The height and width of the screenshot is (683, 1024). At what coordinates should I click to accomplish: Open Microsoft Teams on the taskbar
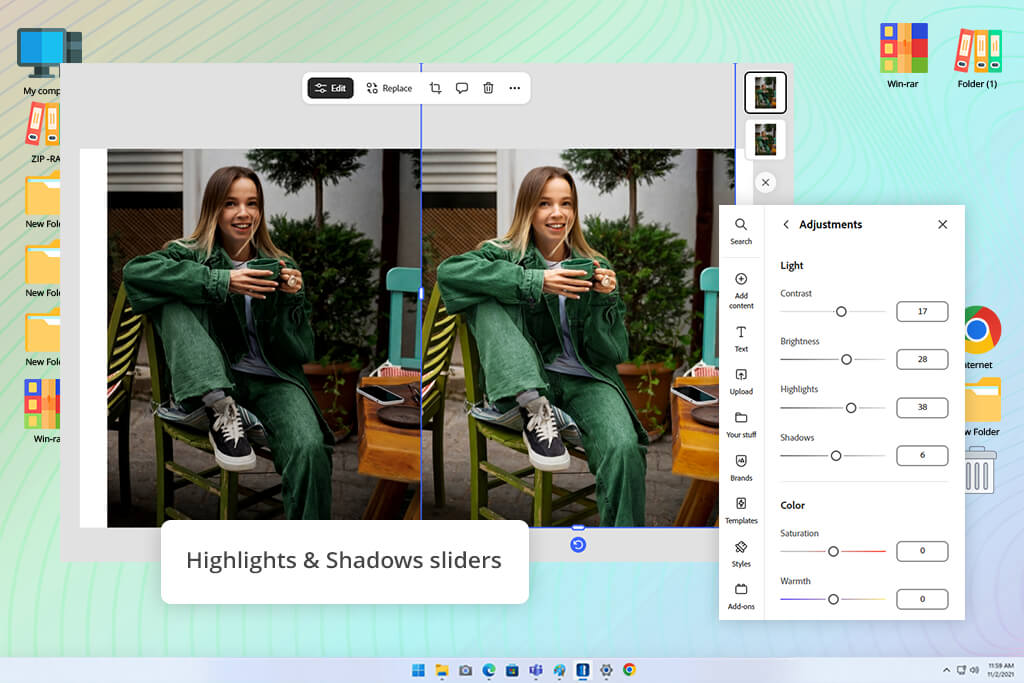tap(536, 670)
